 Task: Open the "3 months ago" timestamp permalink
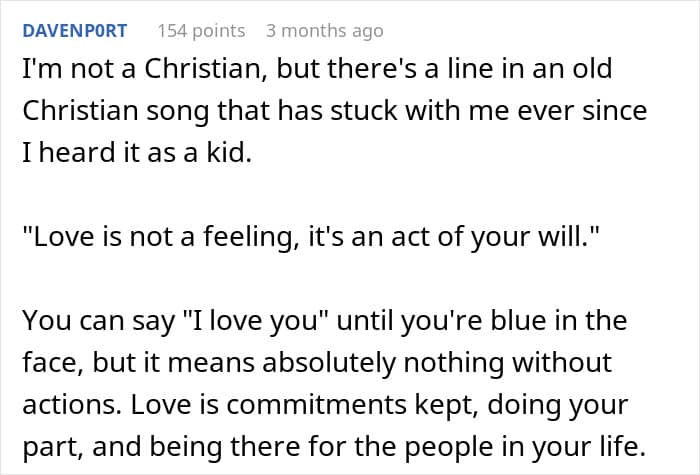click(324, 30)
